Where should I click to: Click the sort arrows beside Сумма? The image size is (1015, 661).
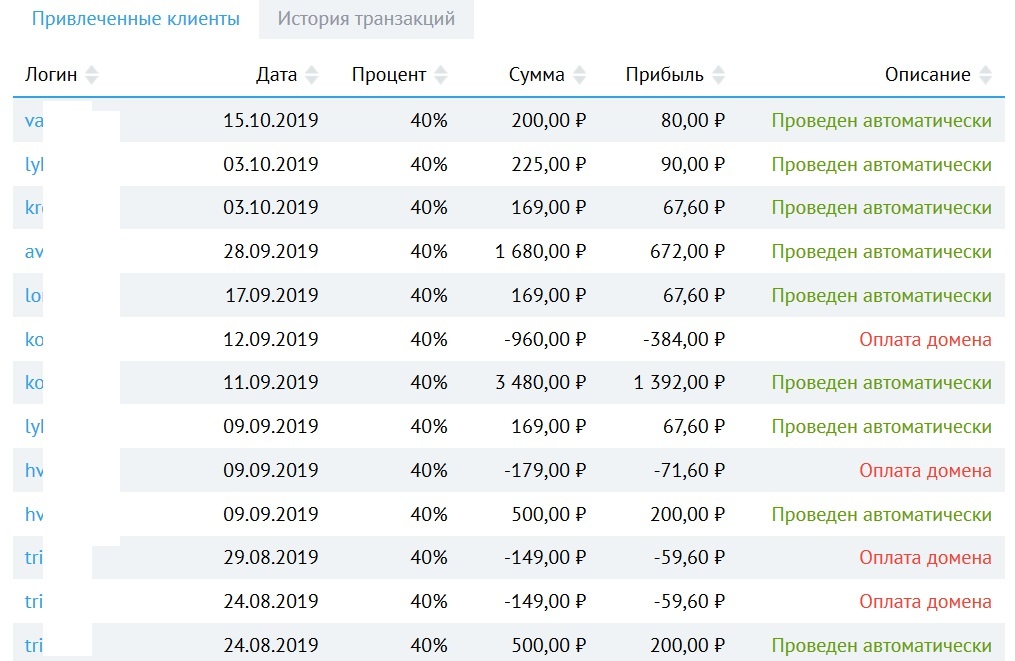pyautogui.click(x=579, y=75)
